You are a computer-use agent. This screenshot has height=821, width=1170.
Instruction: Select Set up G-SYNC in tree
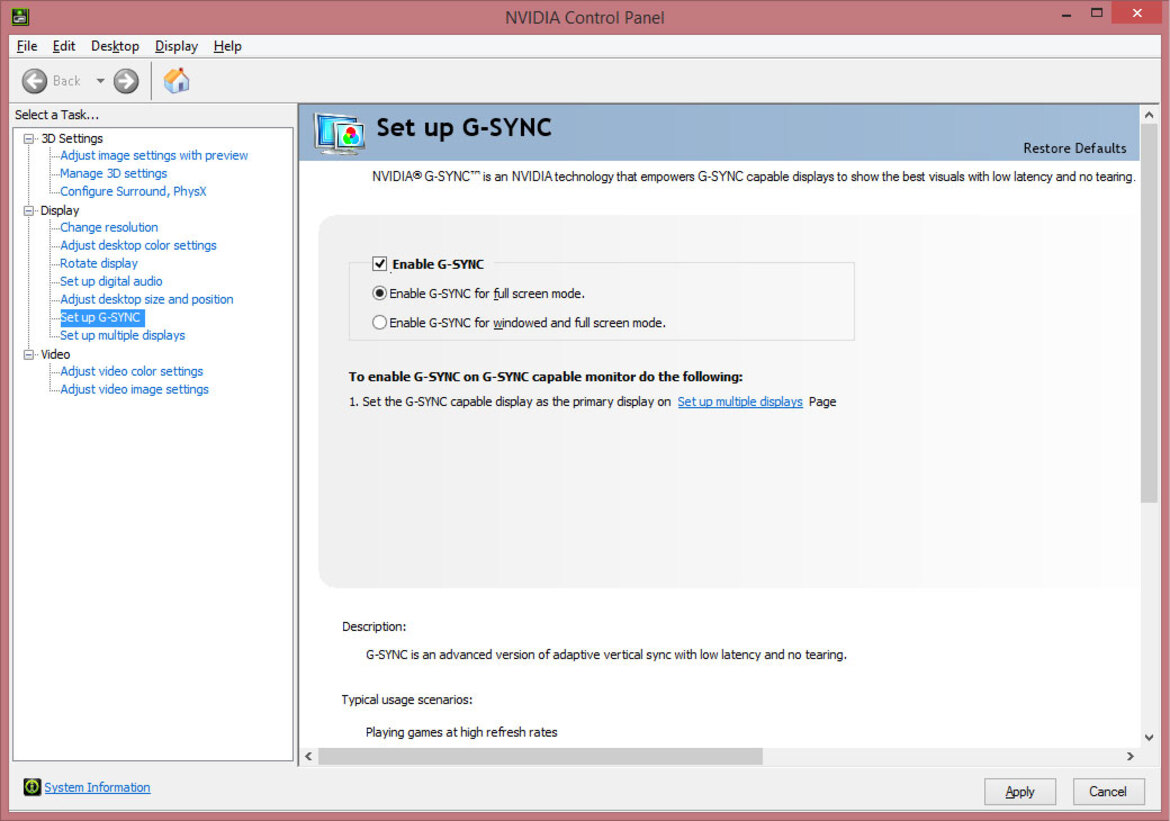pos(101,317)
